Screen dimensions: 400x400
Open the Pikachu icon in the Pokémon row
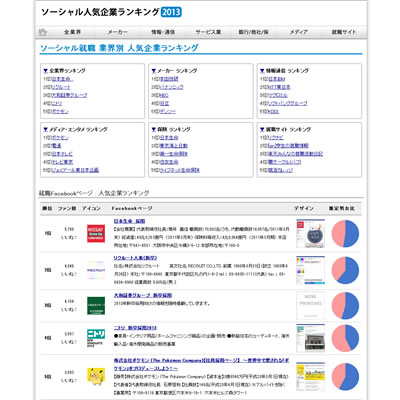[96, 376]
